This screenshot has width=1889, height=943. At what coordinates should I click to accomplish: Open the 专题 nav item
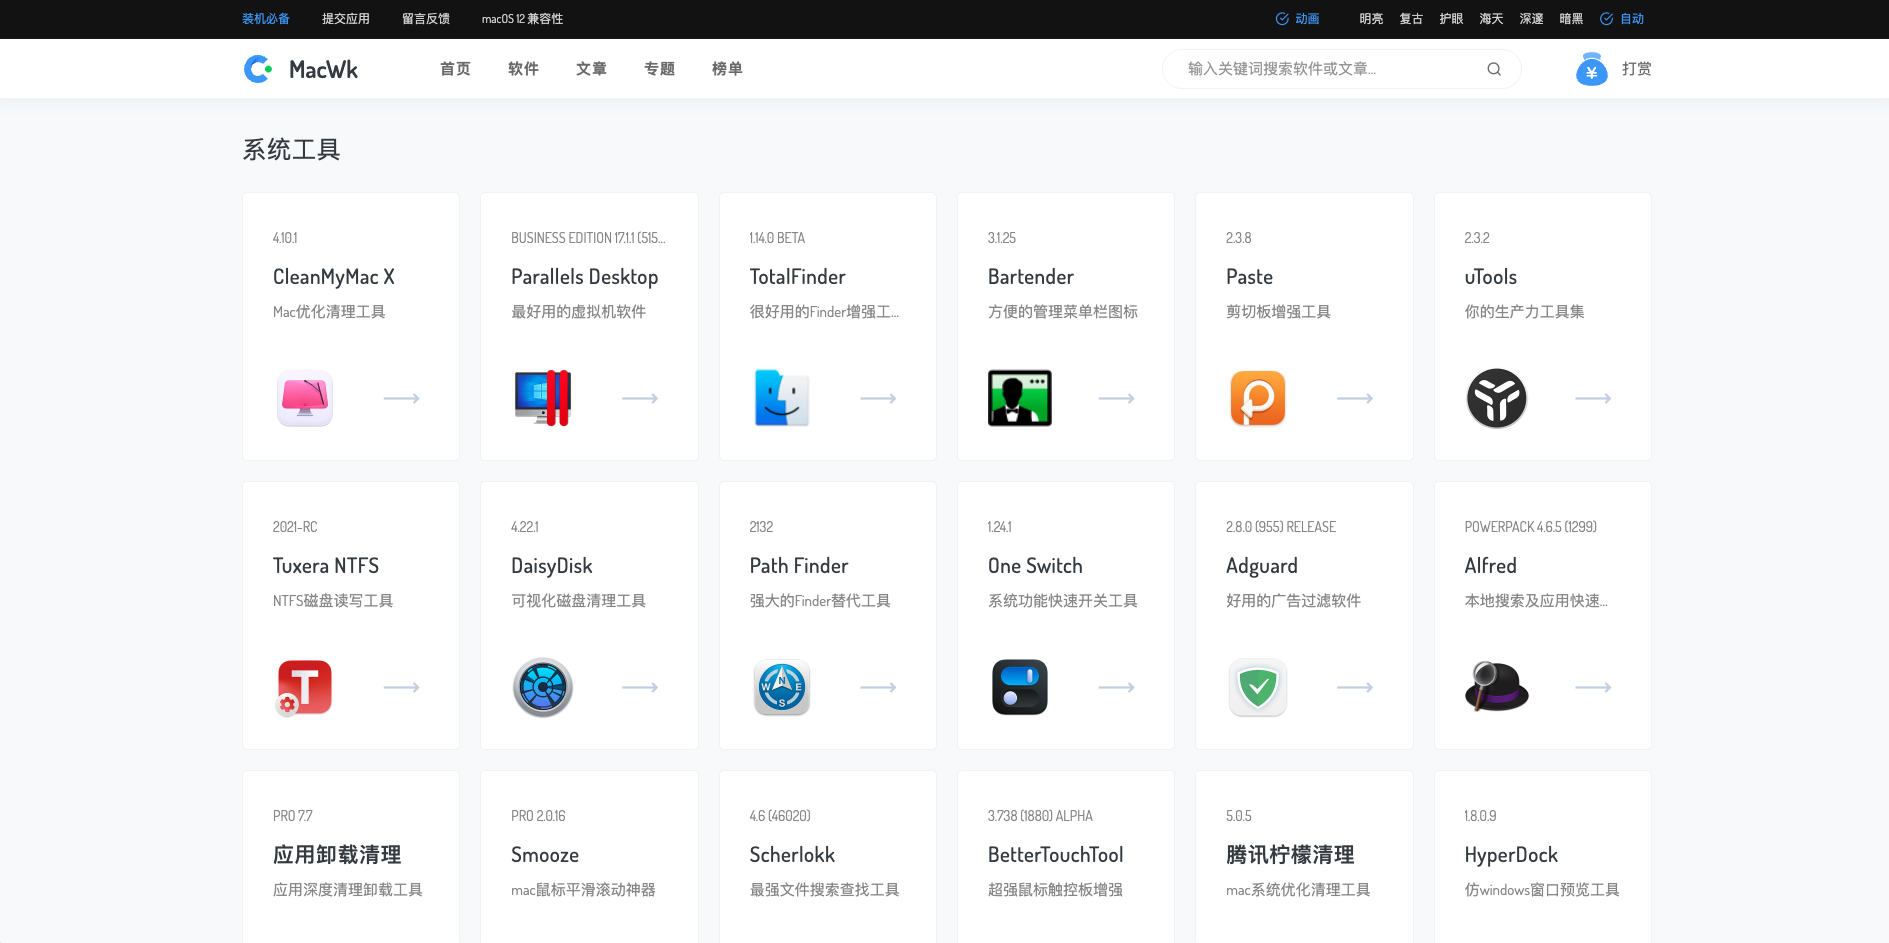coord(659,69)
